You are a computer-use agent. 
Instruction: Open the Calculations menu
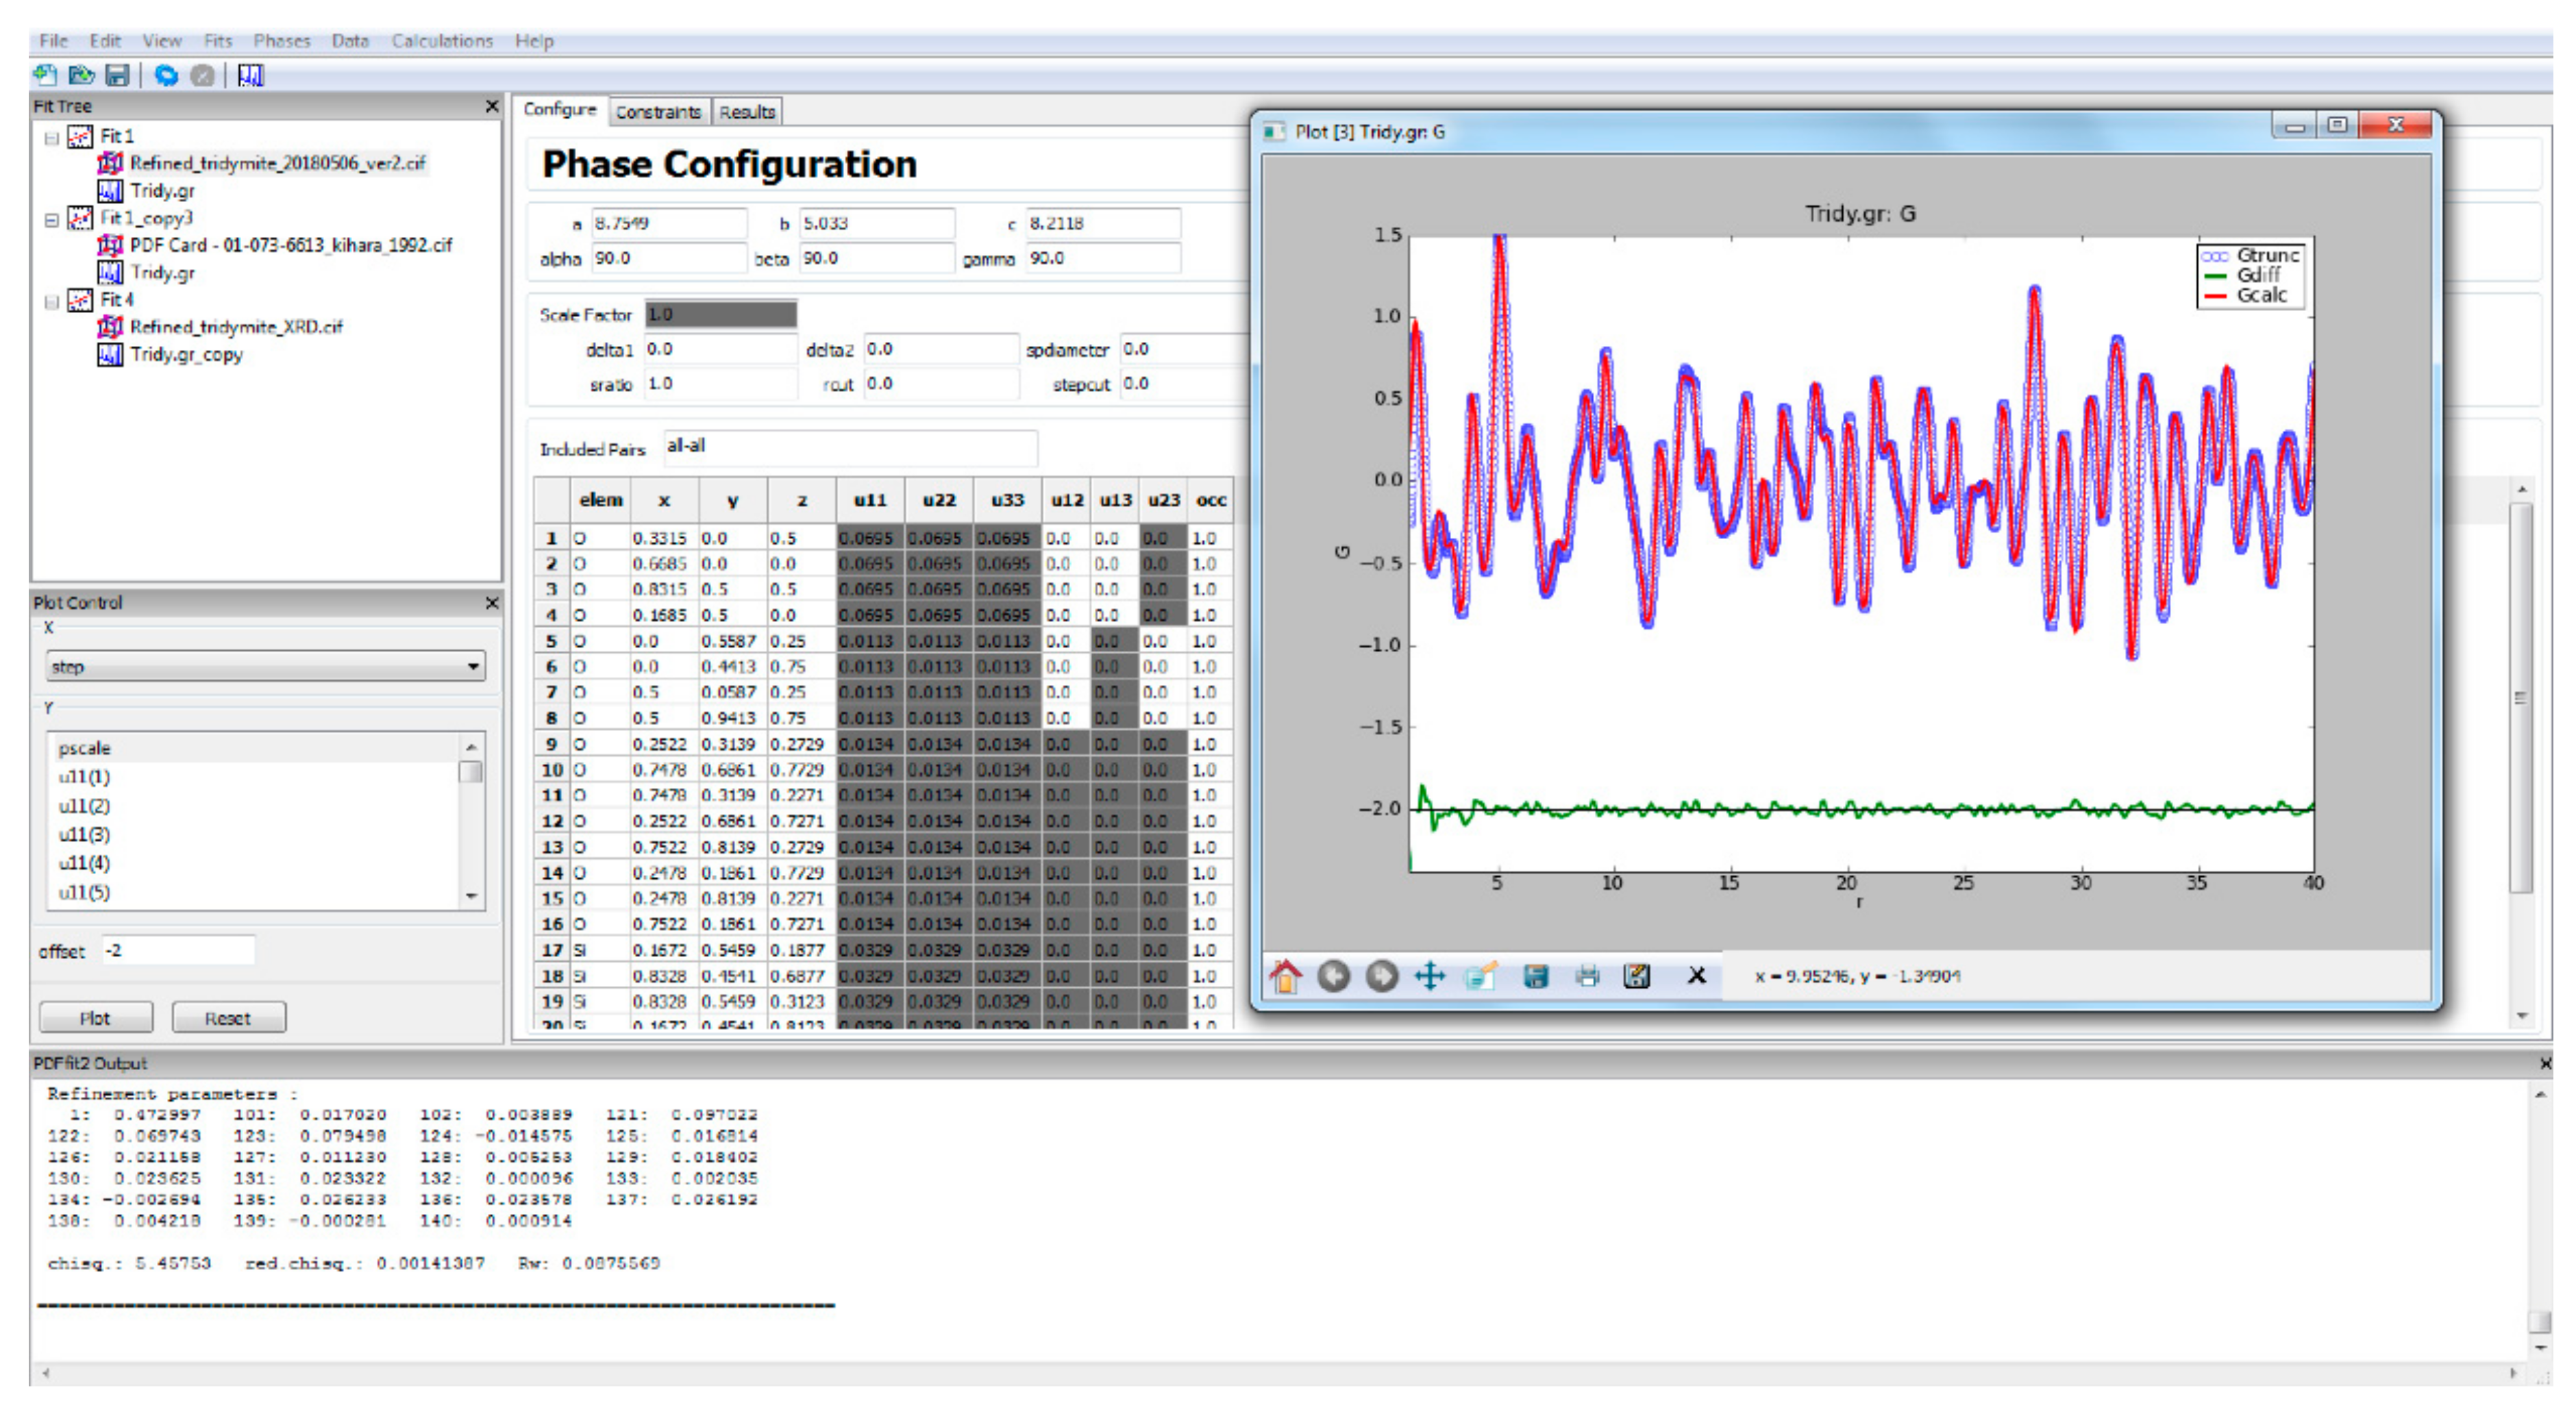pos(442,41)
